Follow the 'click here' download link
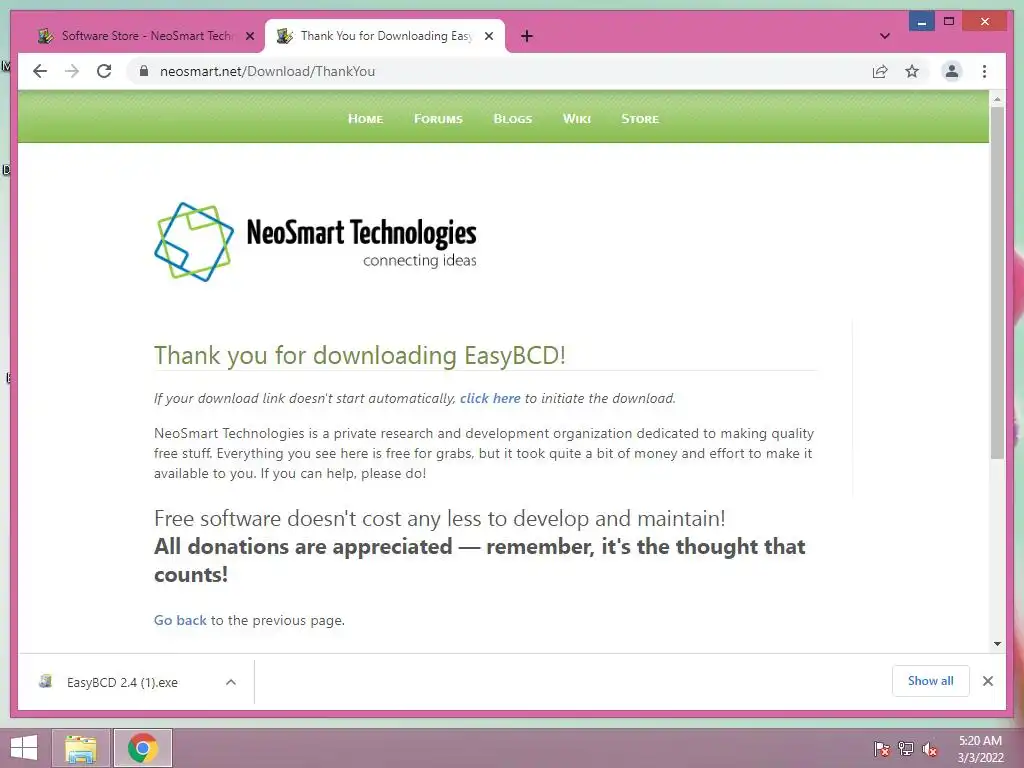The image size is (1024, 768). 490,398
